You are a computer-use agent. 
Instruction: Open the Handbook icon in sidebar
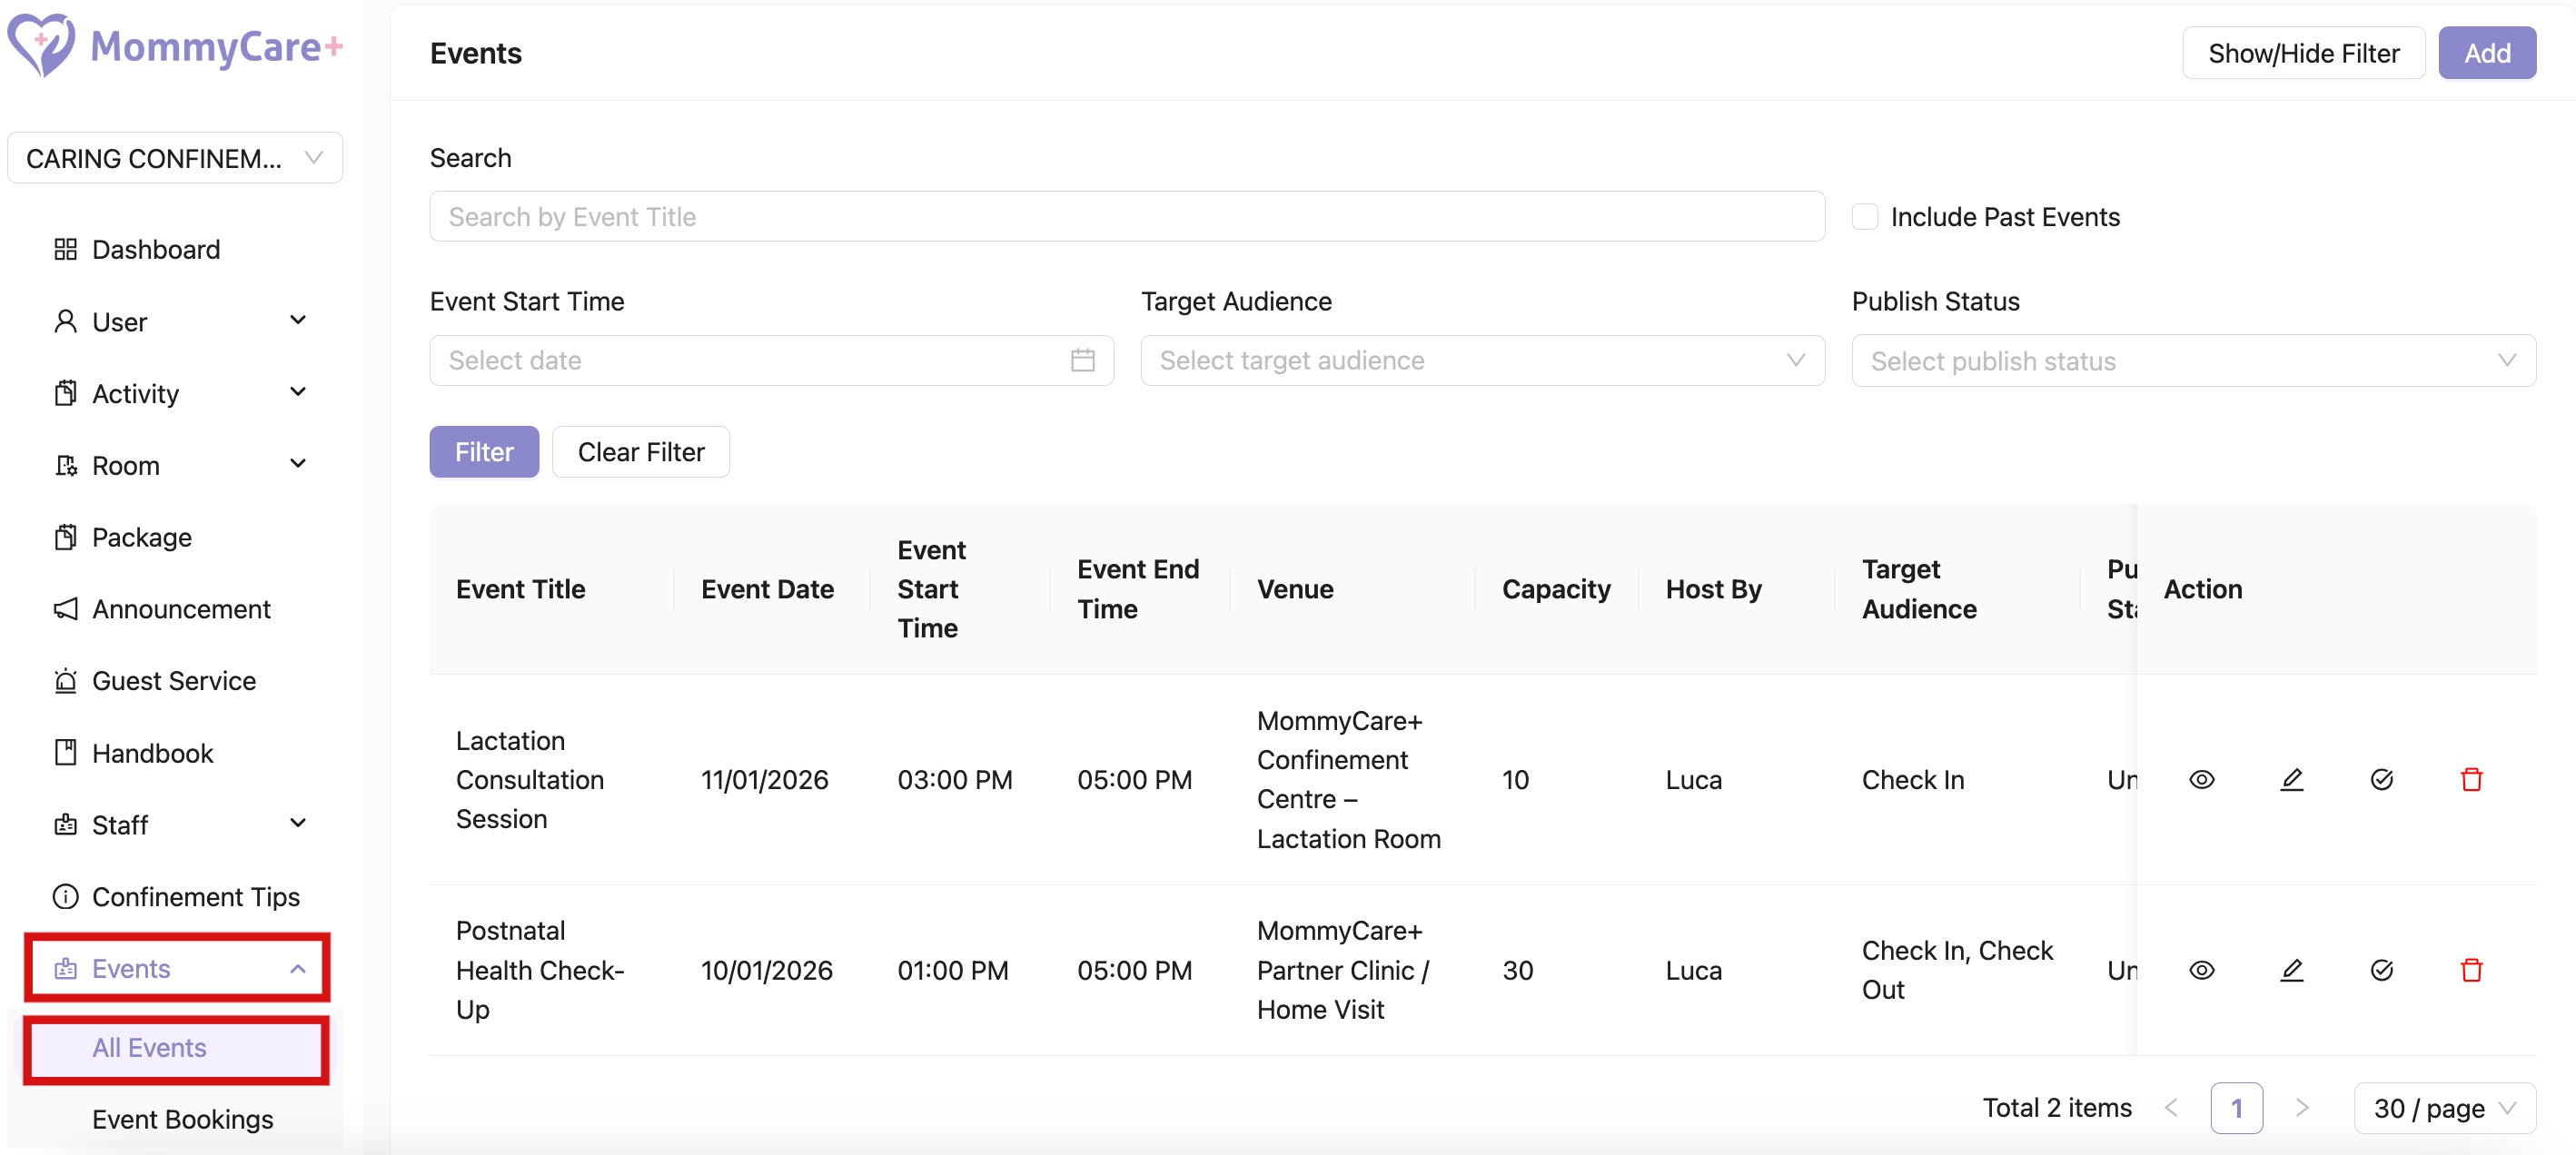tap(66, 752)
